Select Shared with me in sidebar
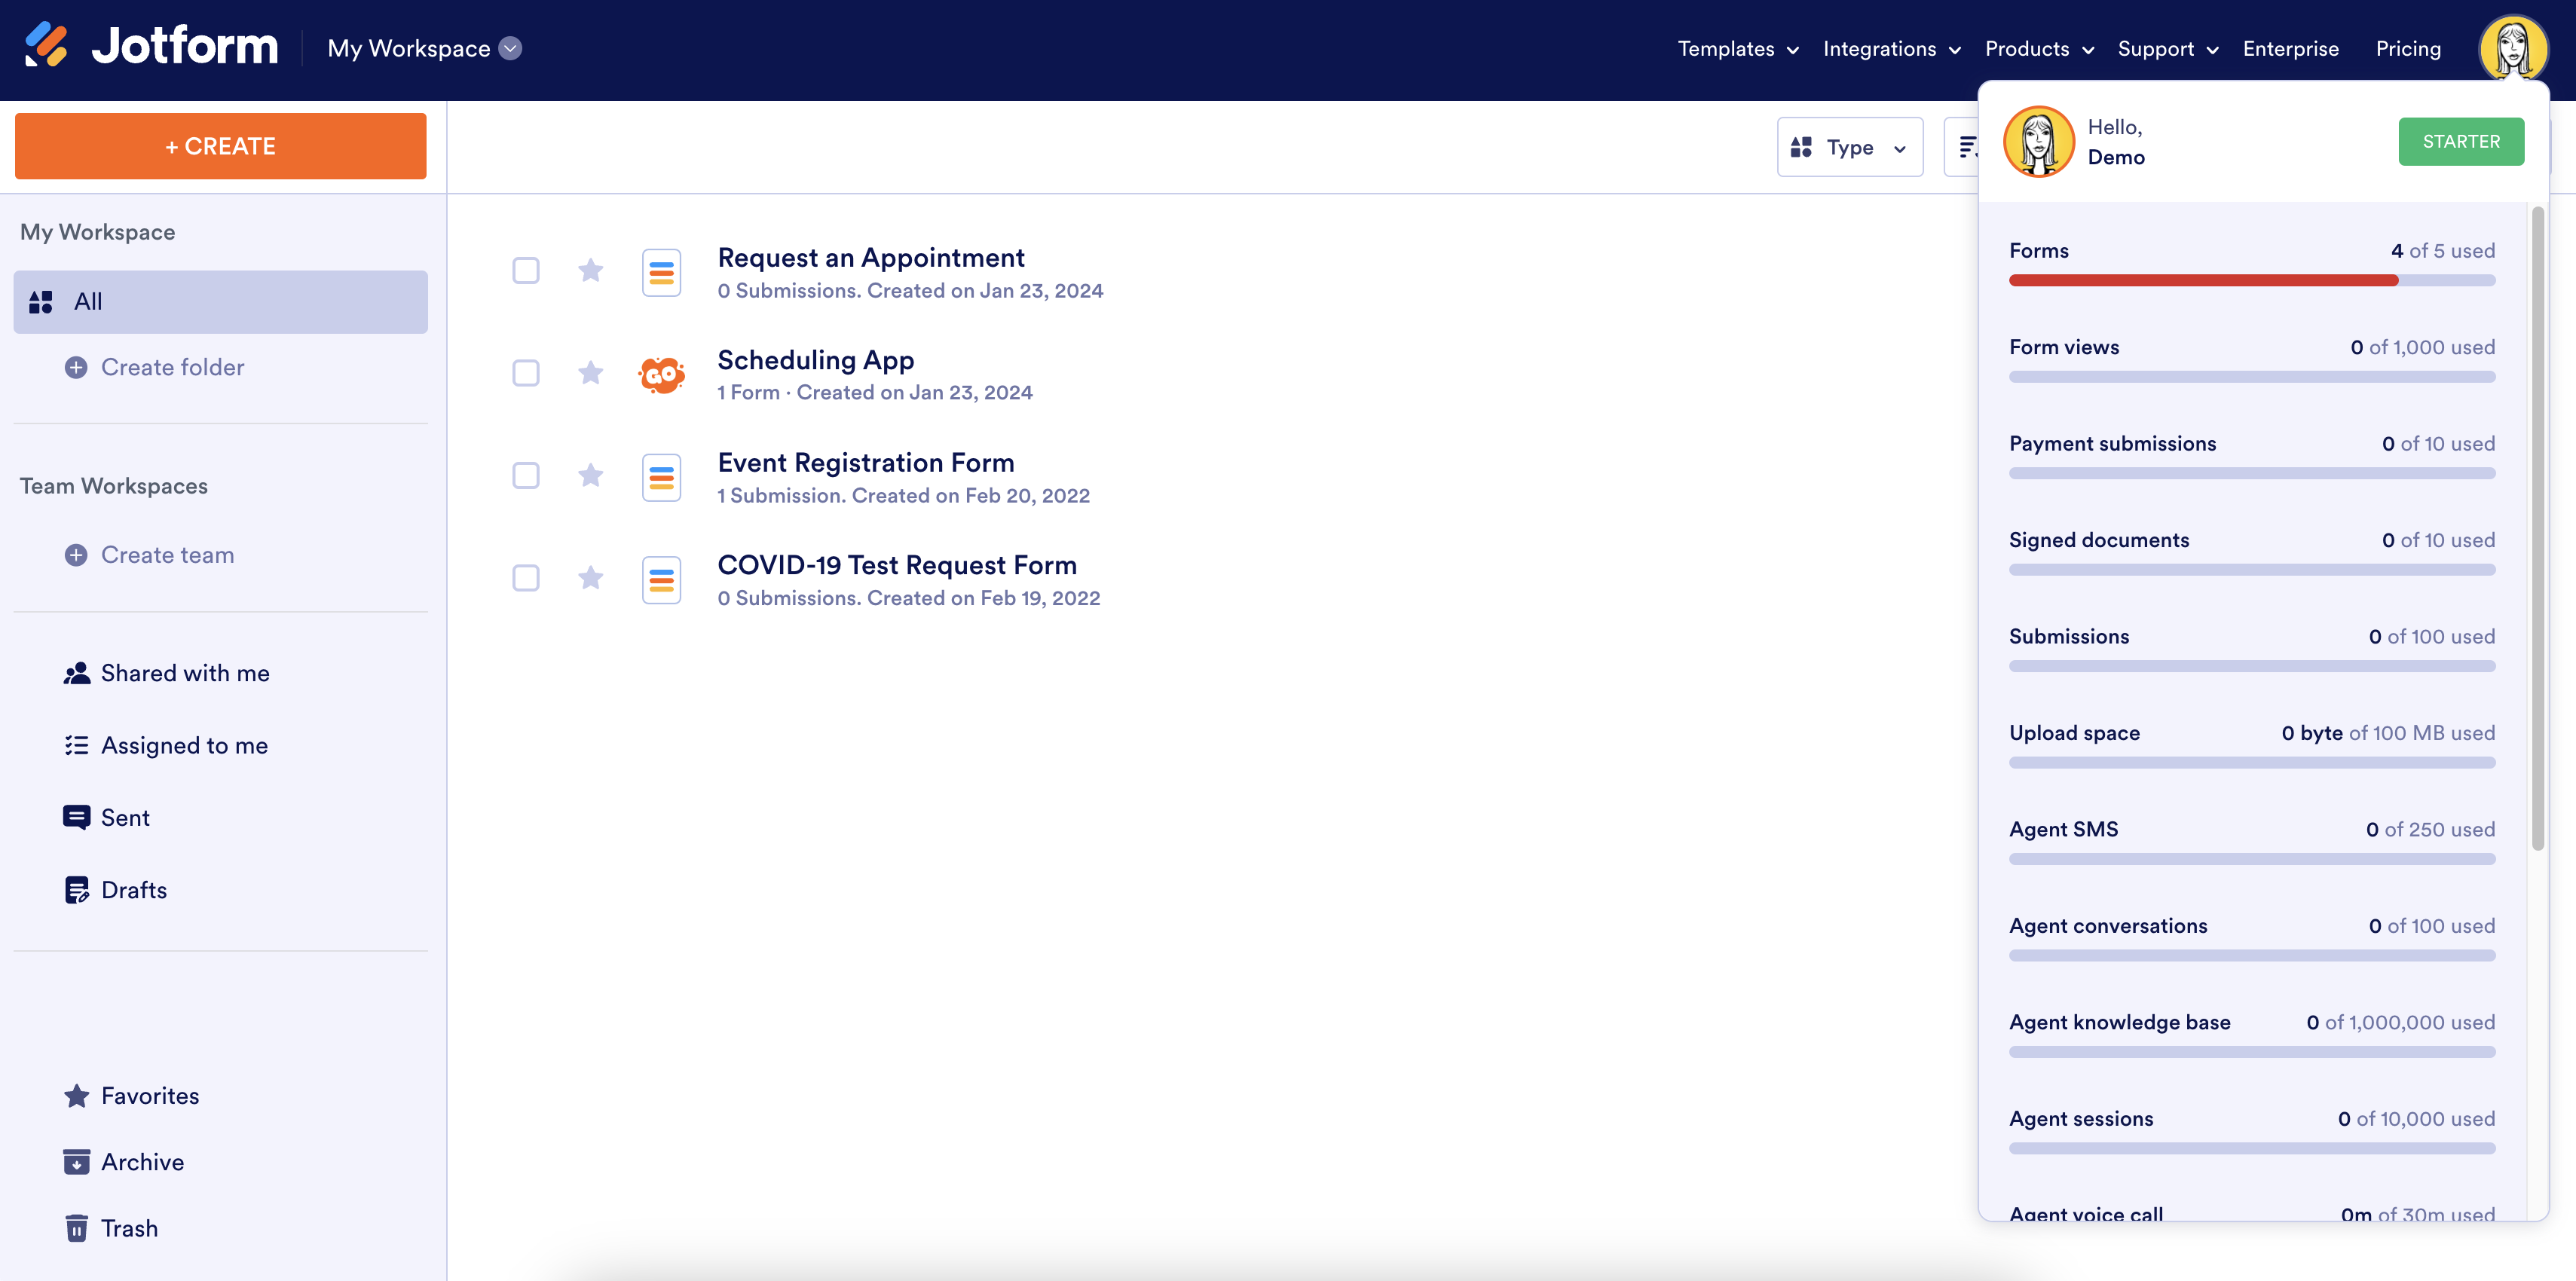The height and width of the screenshot is (1281, 2576). coord(185,673)
